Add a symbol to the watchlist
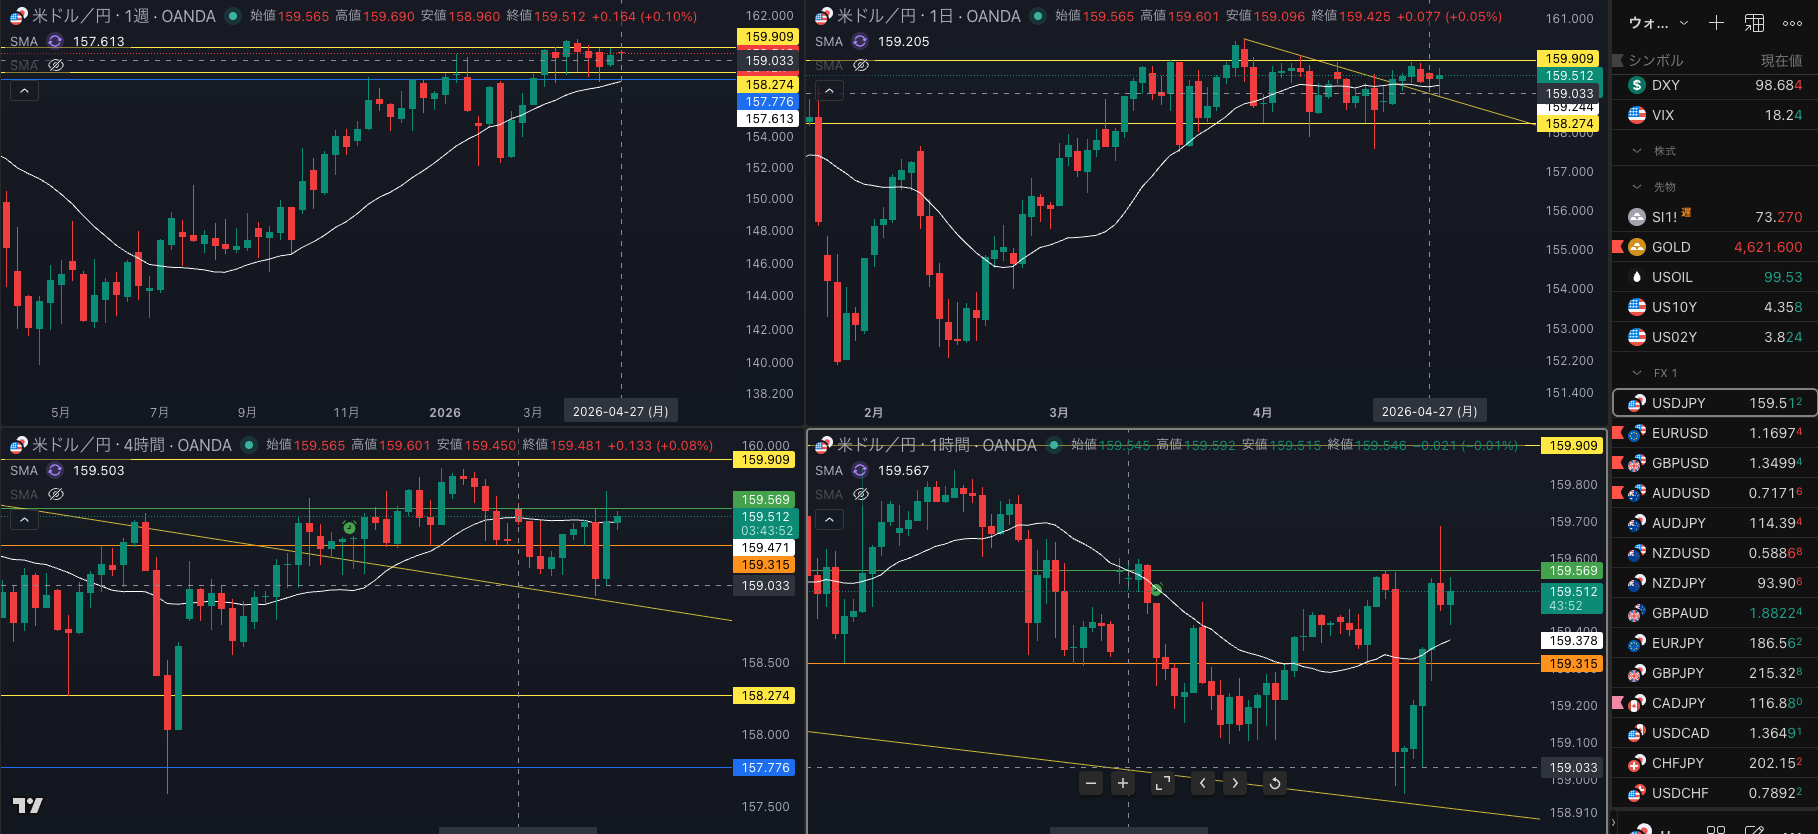Screen dimensions: 1818x834 pyautogui.click(x=1716, y=22)
